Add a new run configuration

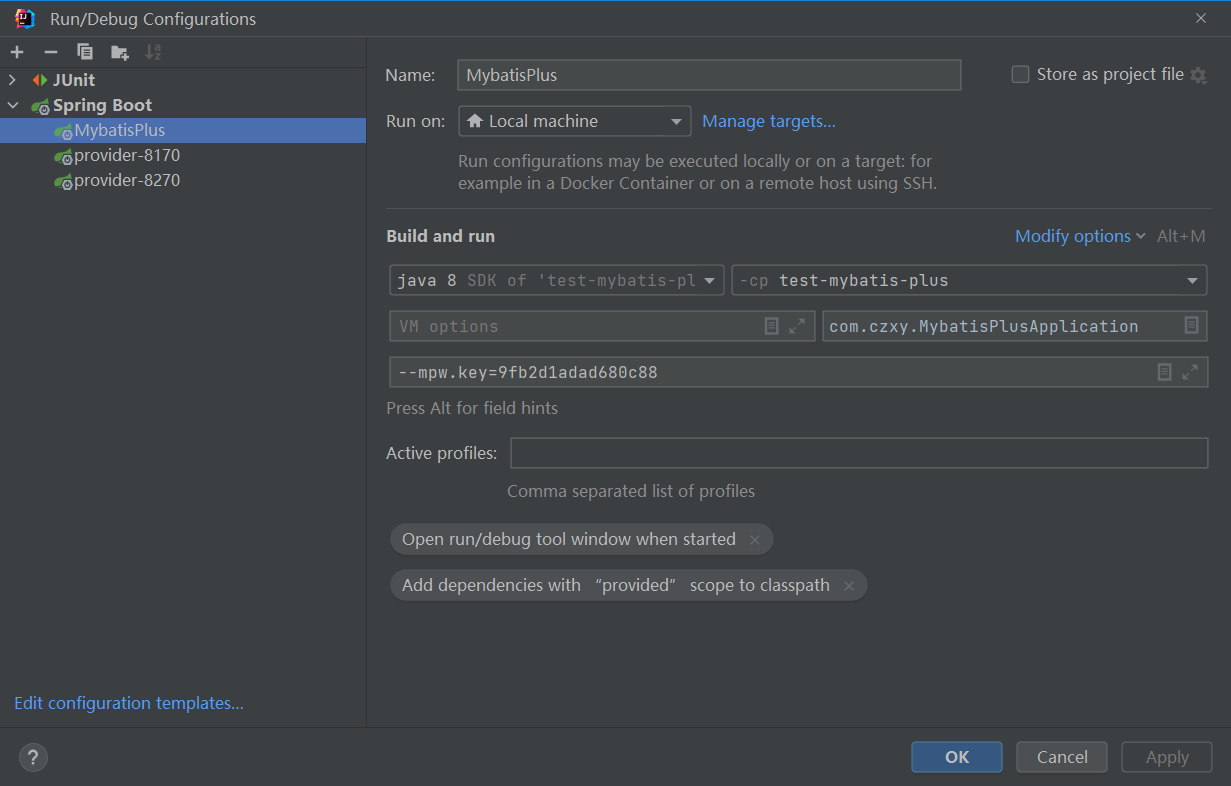16,51
